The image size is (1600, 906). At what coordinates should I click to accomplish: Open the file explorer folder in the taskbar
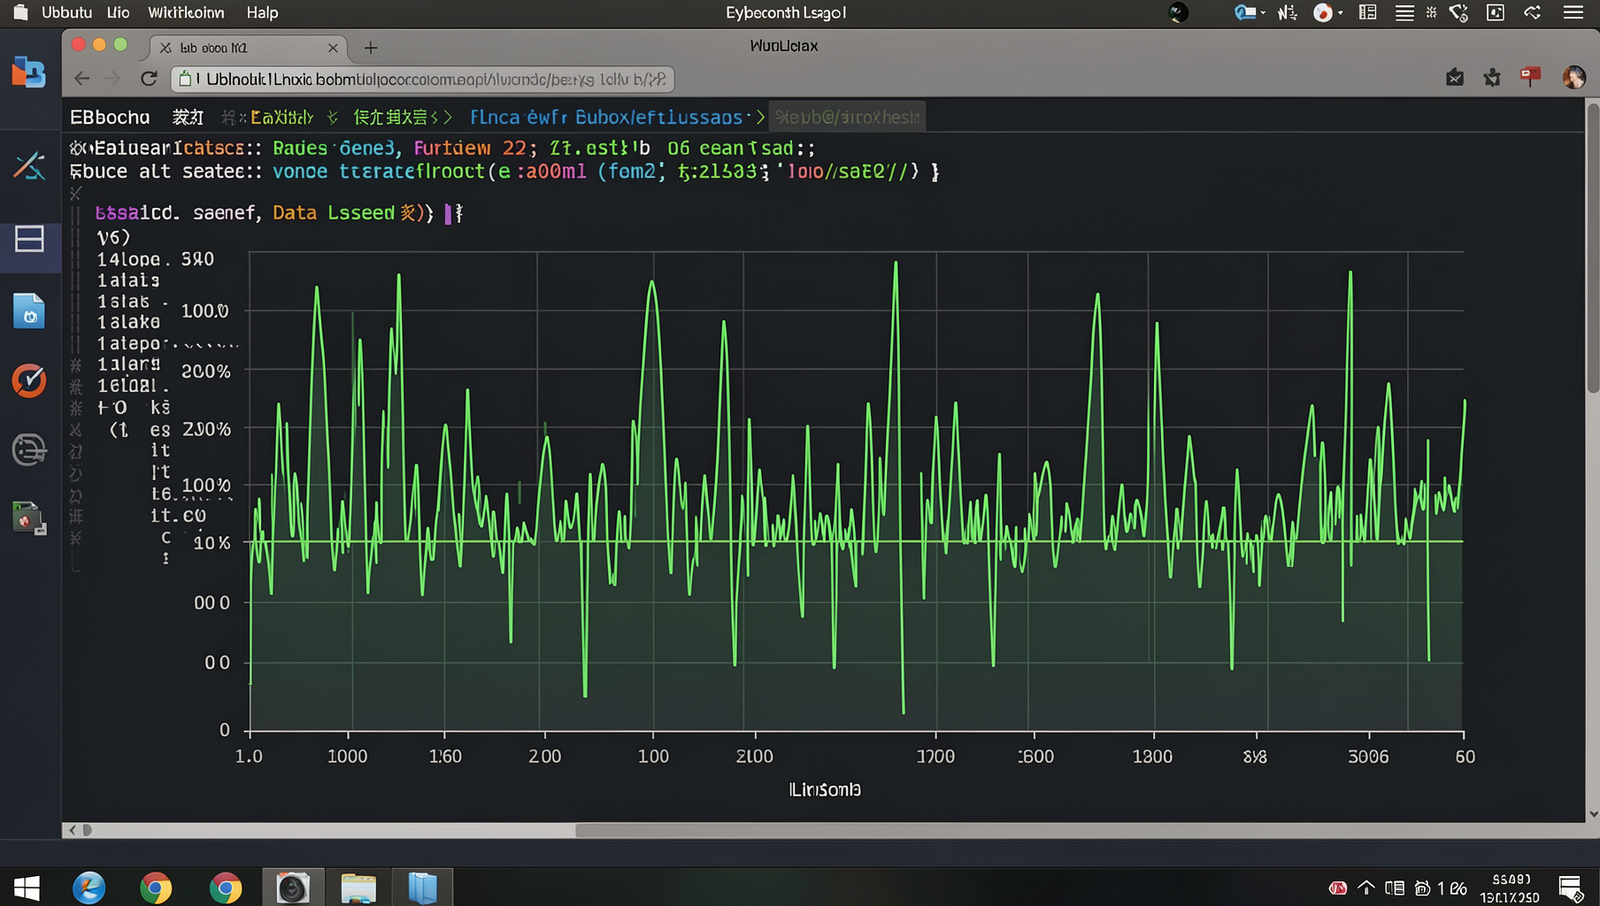[358, 888]
